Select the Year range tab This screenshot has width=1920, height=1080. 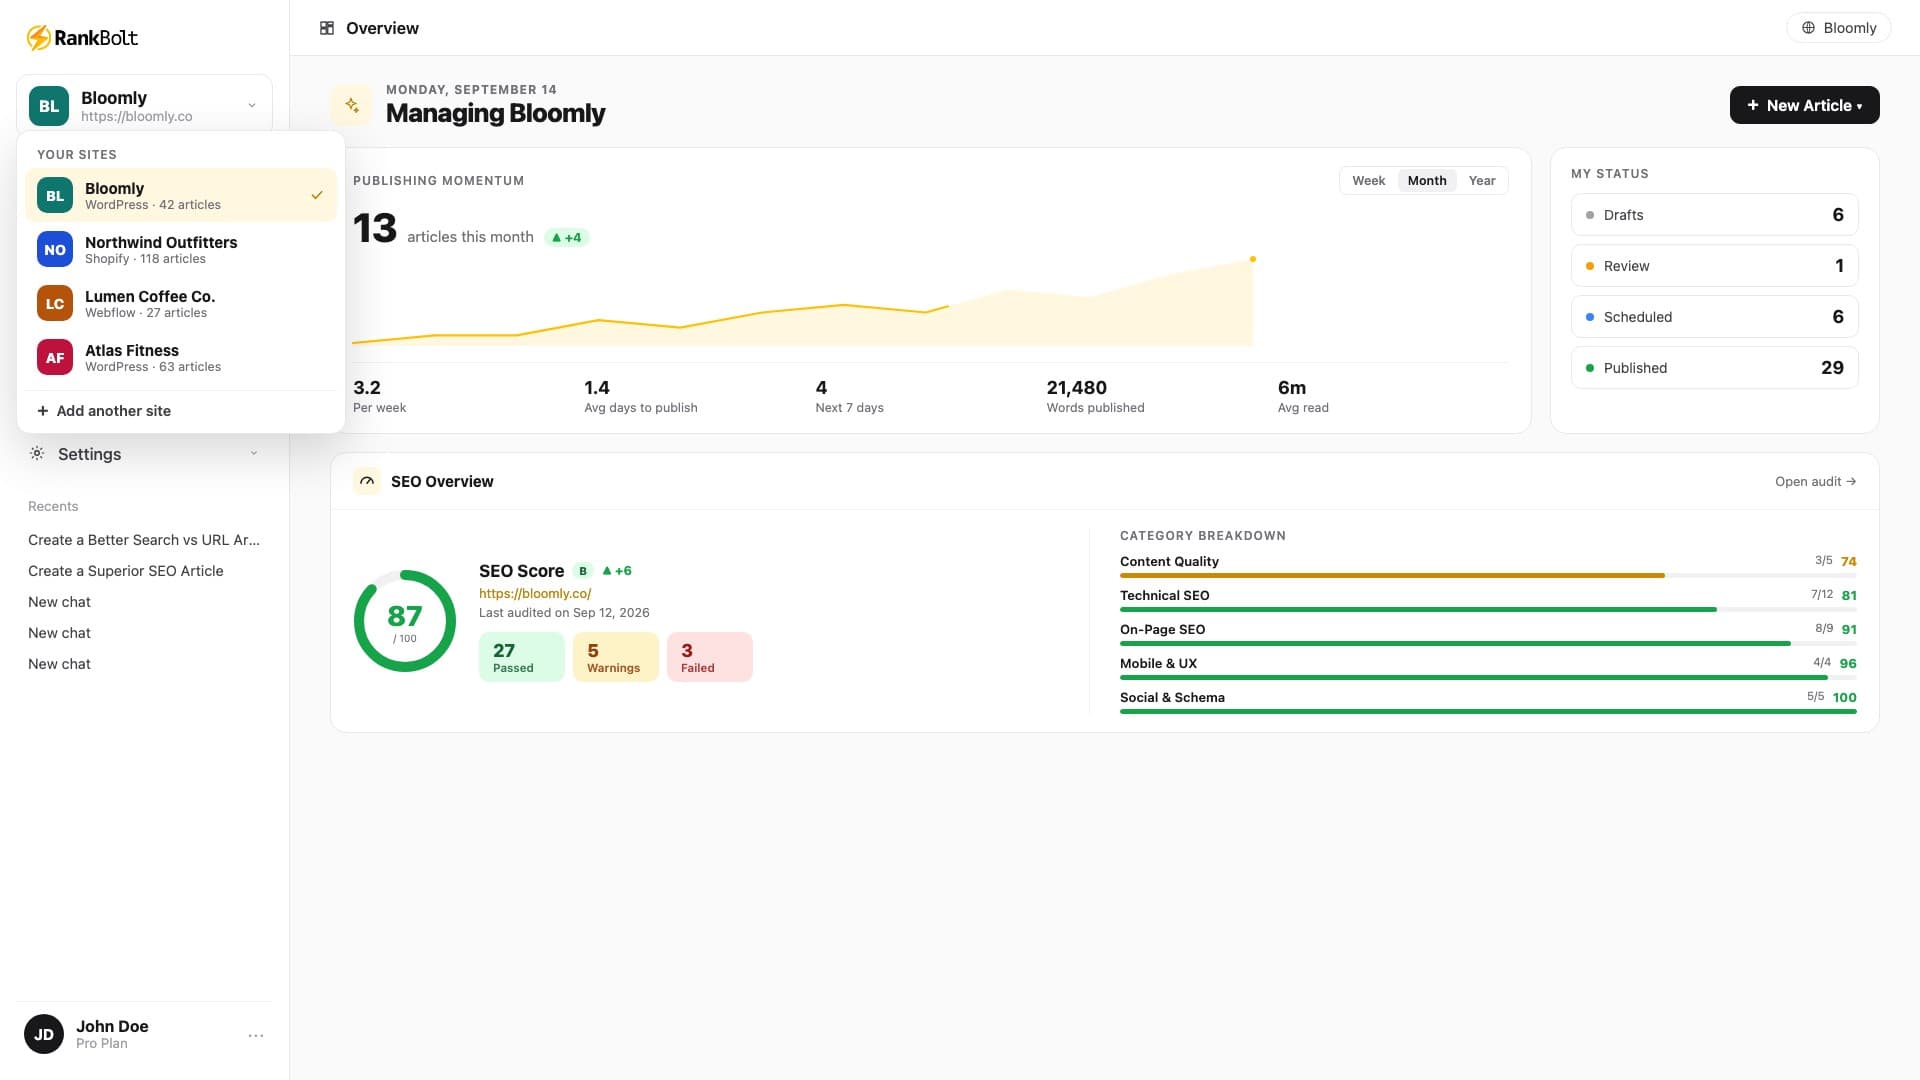pos(1482,181)
